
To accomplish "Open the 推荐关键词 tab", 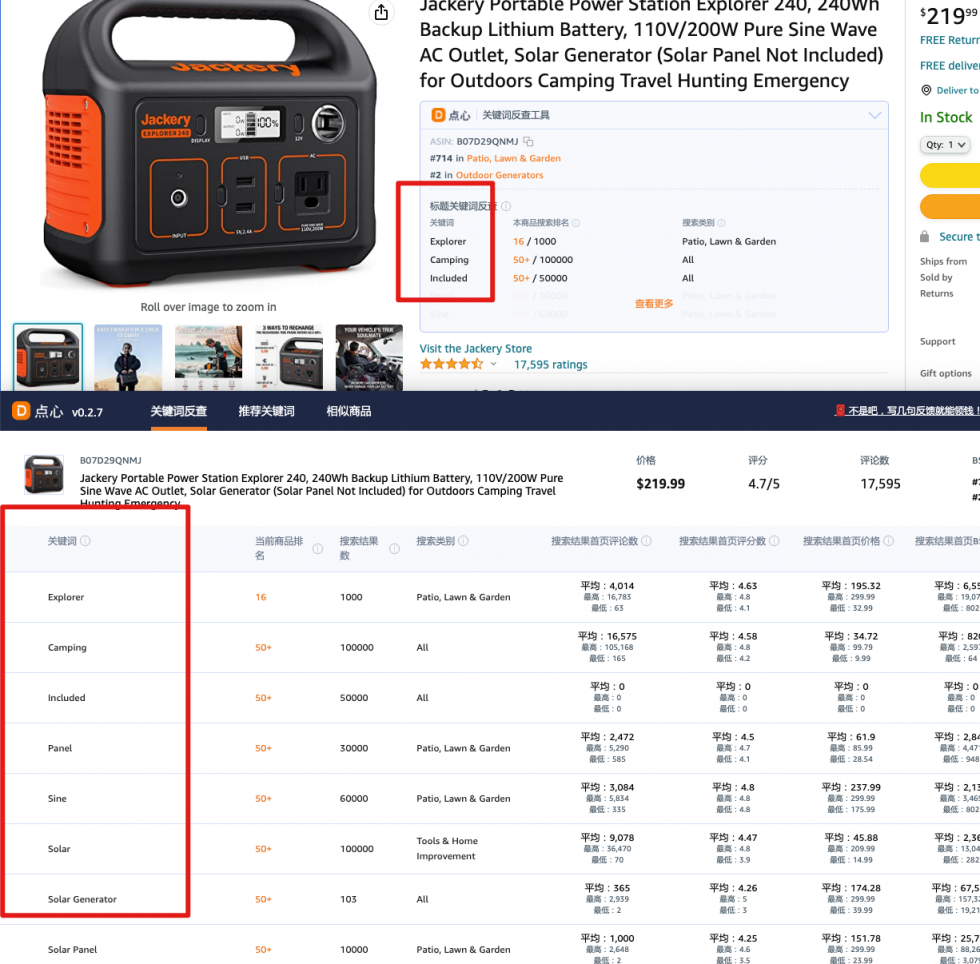I will [x=266, y=411].
